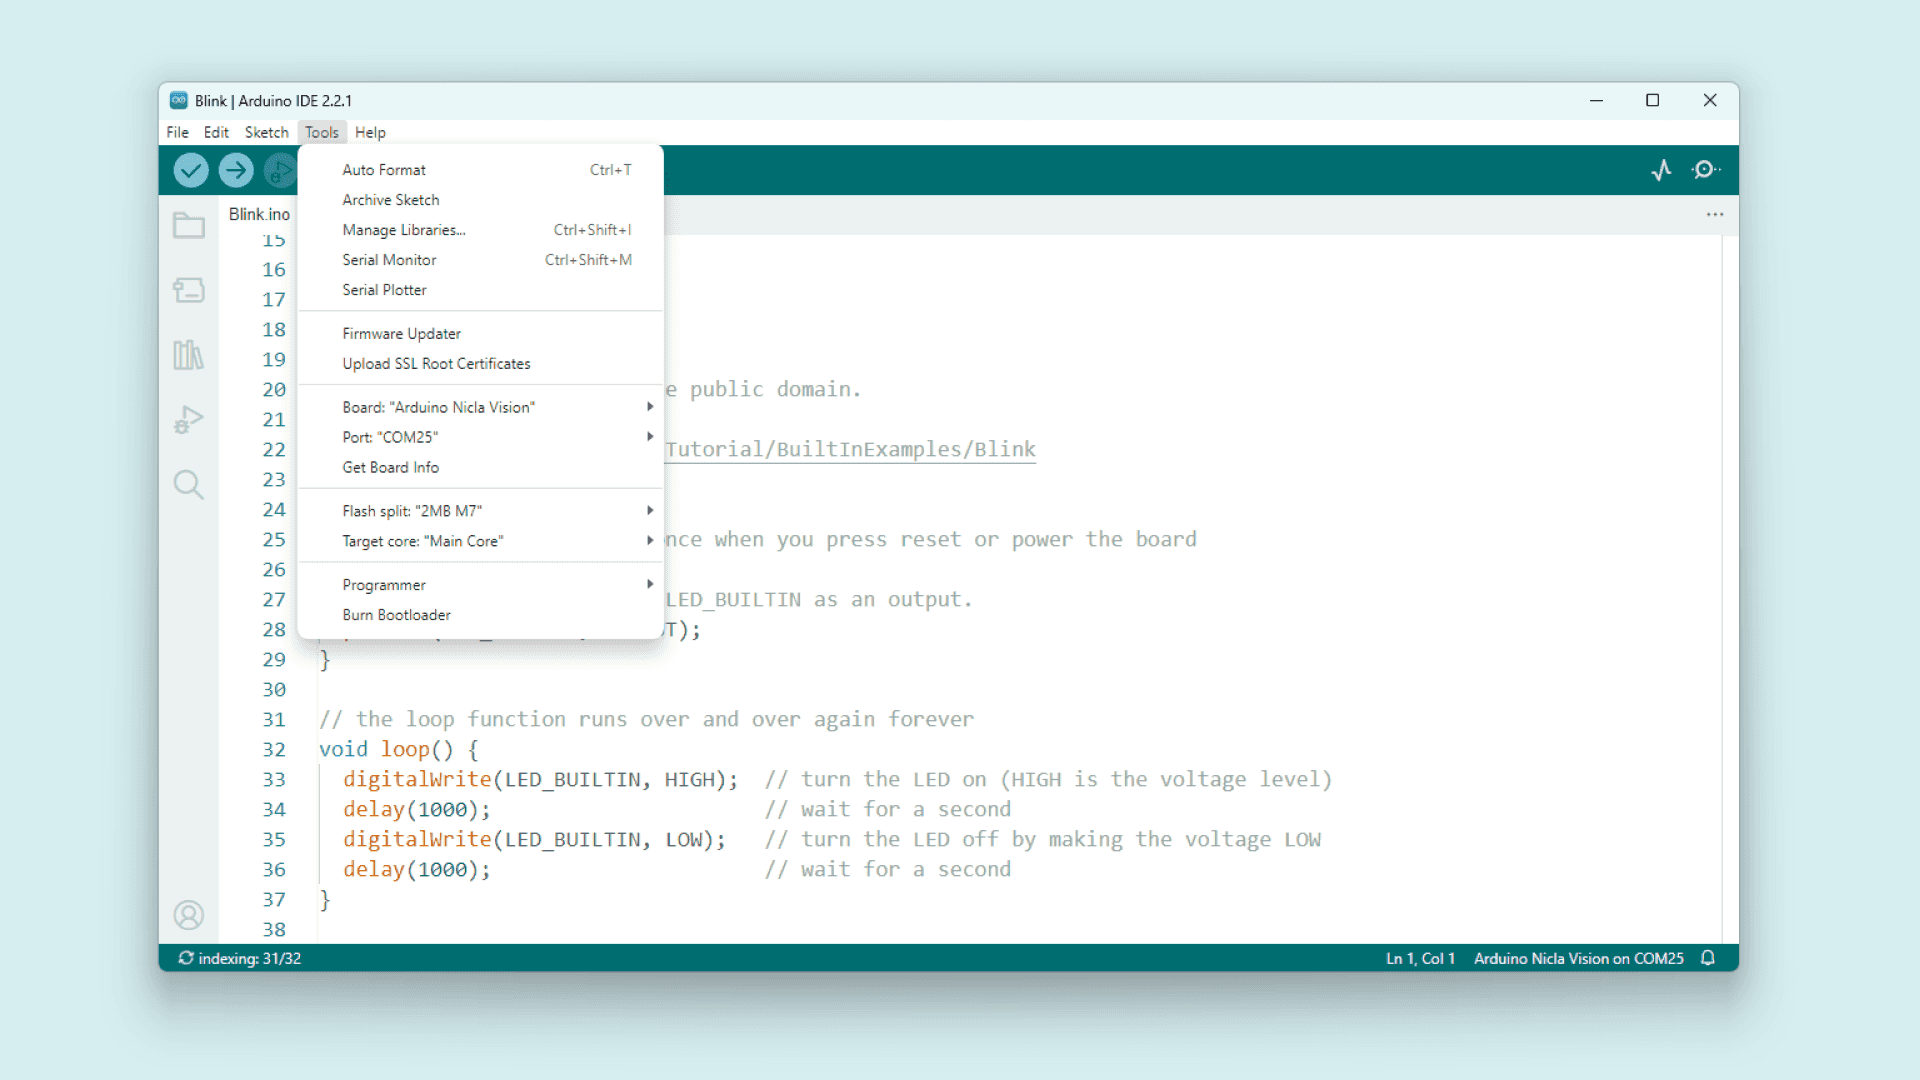The image size is (1920, 1080).
Task: Open the Sketchbook folder in the sidebar
Action: pos(189,225)
